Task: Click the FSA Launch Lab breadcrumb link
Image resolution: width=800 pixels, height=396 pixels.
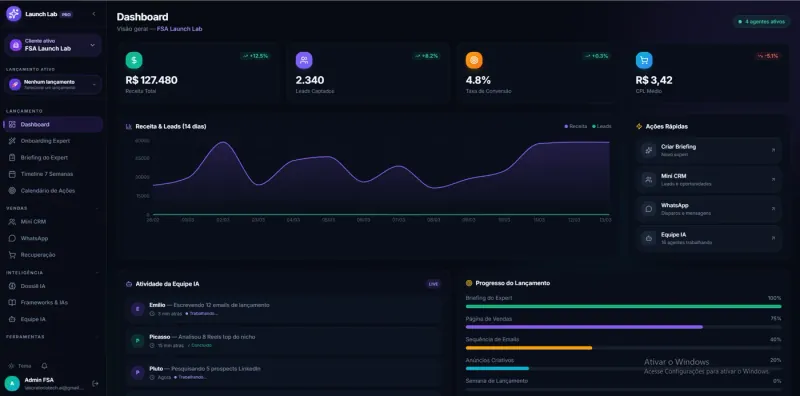Action: [179, 29]
